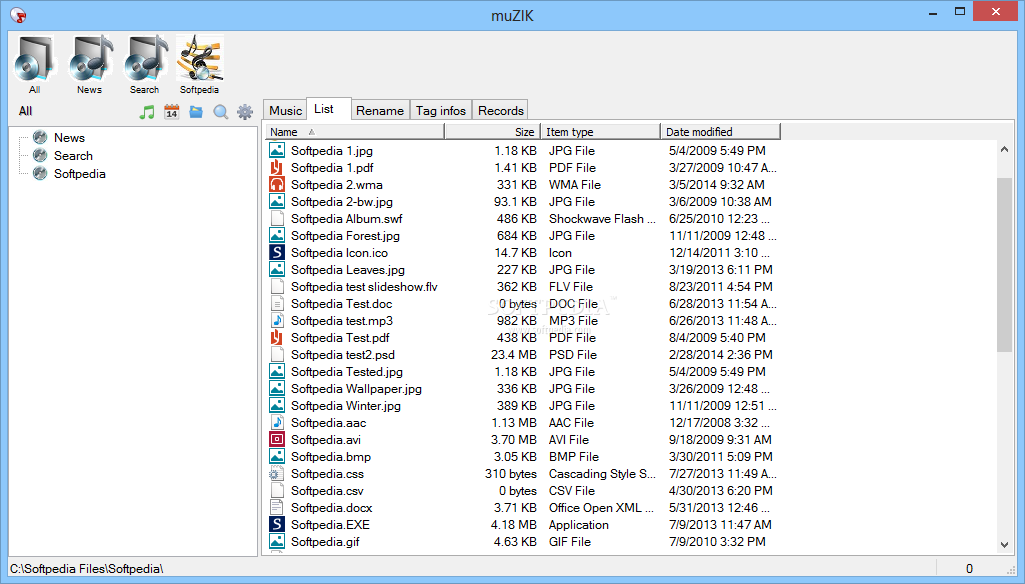Viewport: 1025px width, 584px height.
Task: Select file Softpedia test slideshow.flv
Action: click(364, 286)
